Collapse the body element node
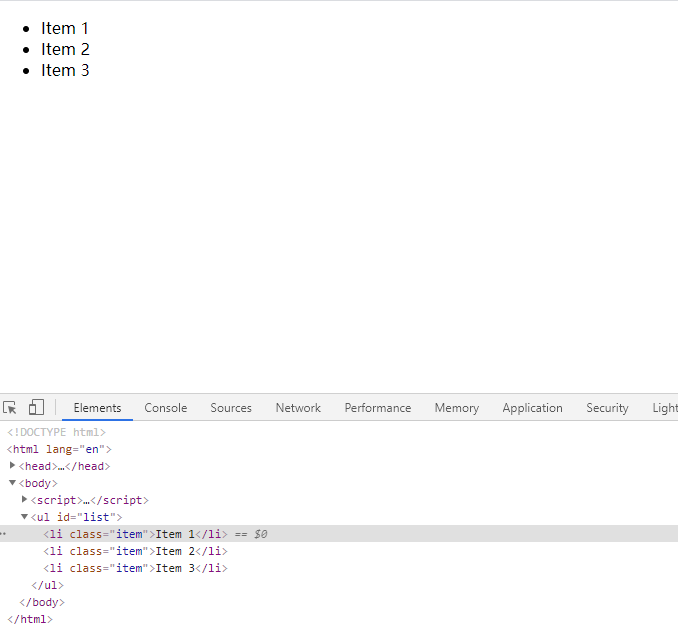This screenshot has height=642, width=678. pyautogui.click(x=13, y=482)
